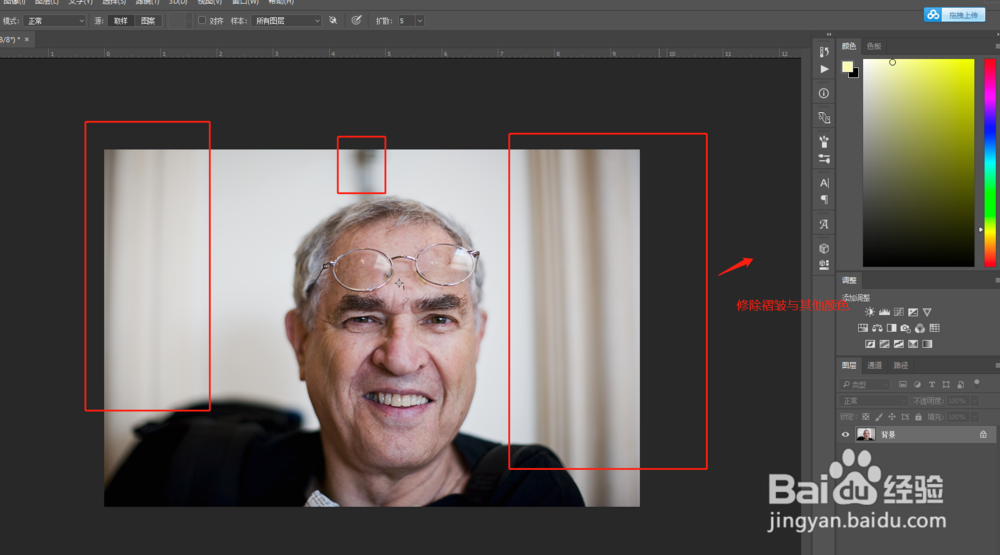Collapse the panels with double-arrow icon
The height and width of the screenshot is (555, 1000).
pos(828,34)
